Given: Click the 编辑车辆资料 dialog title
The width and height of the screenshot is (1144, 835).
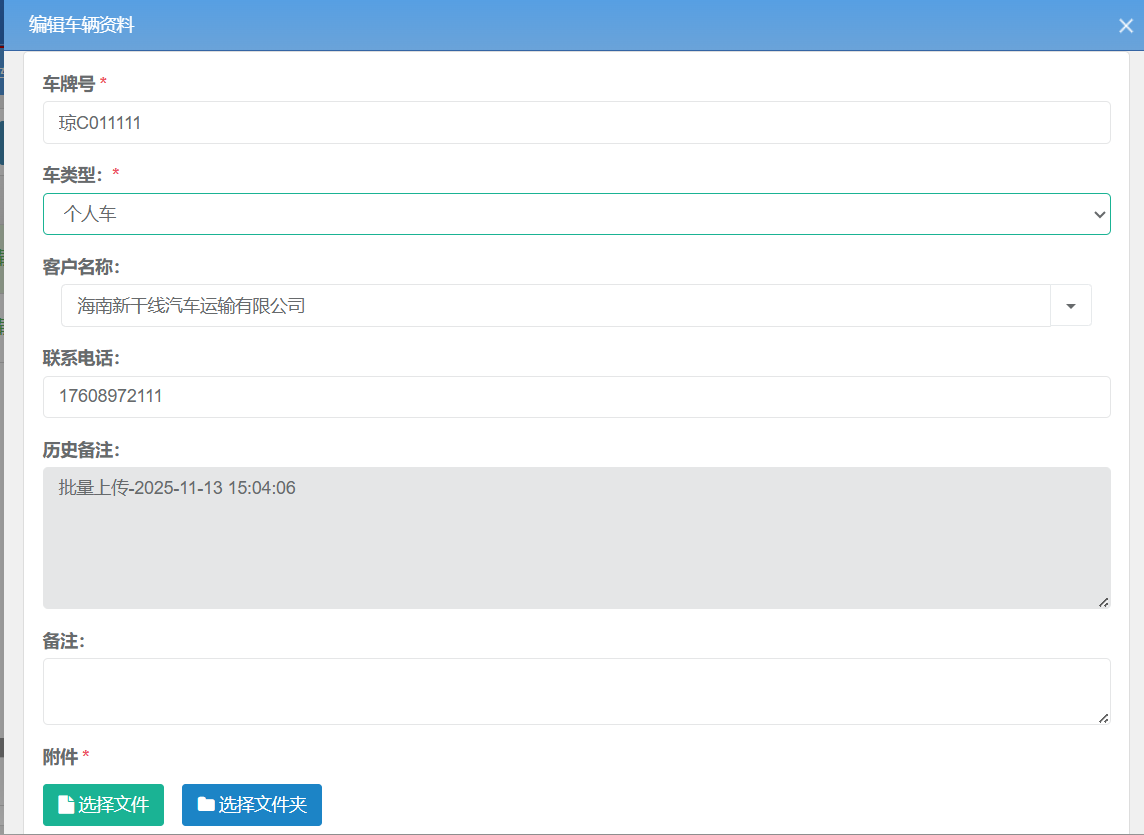Looking at the screenshot, I should coord(82,25).
